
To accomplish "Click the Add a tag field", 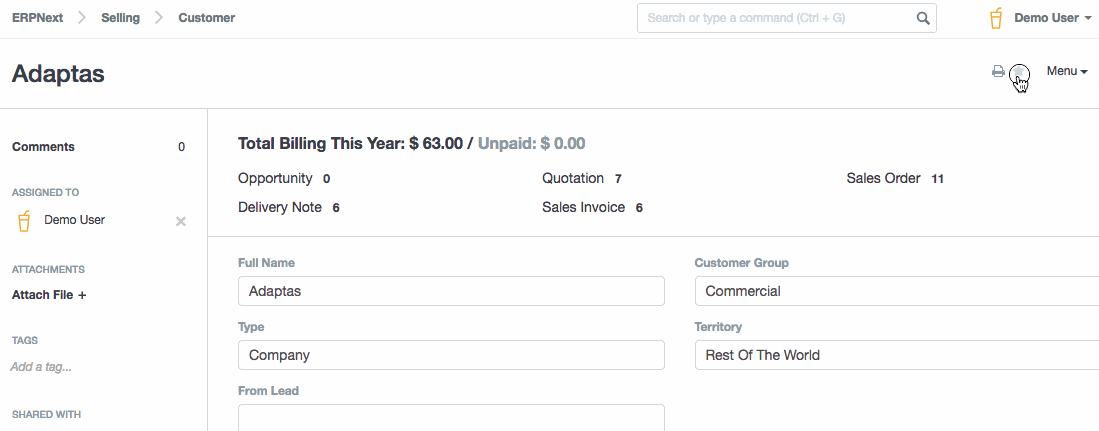I will 41,367.
